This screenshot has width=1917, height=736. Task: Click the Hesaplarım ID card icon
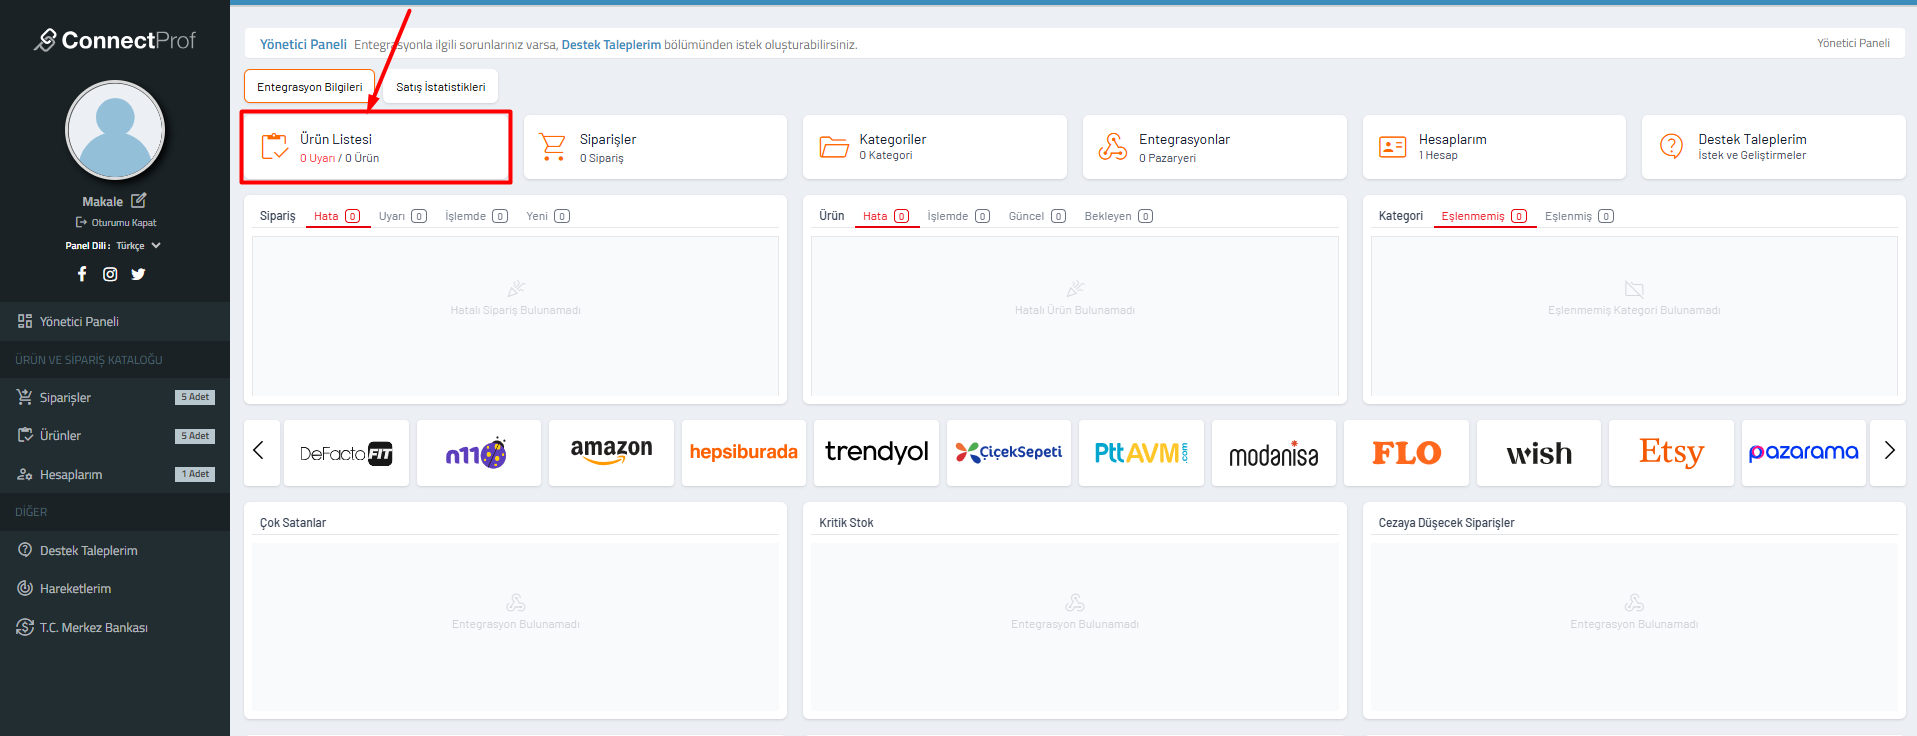1392,147
